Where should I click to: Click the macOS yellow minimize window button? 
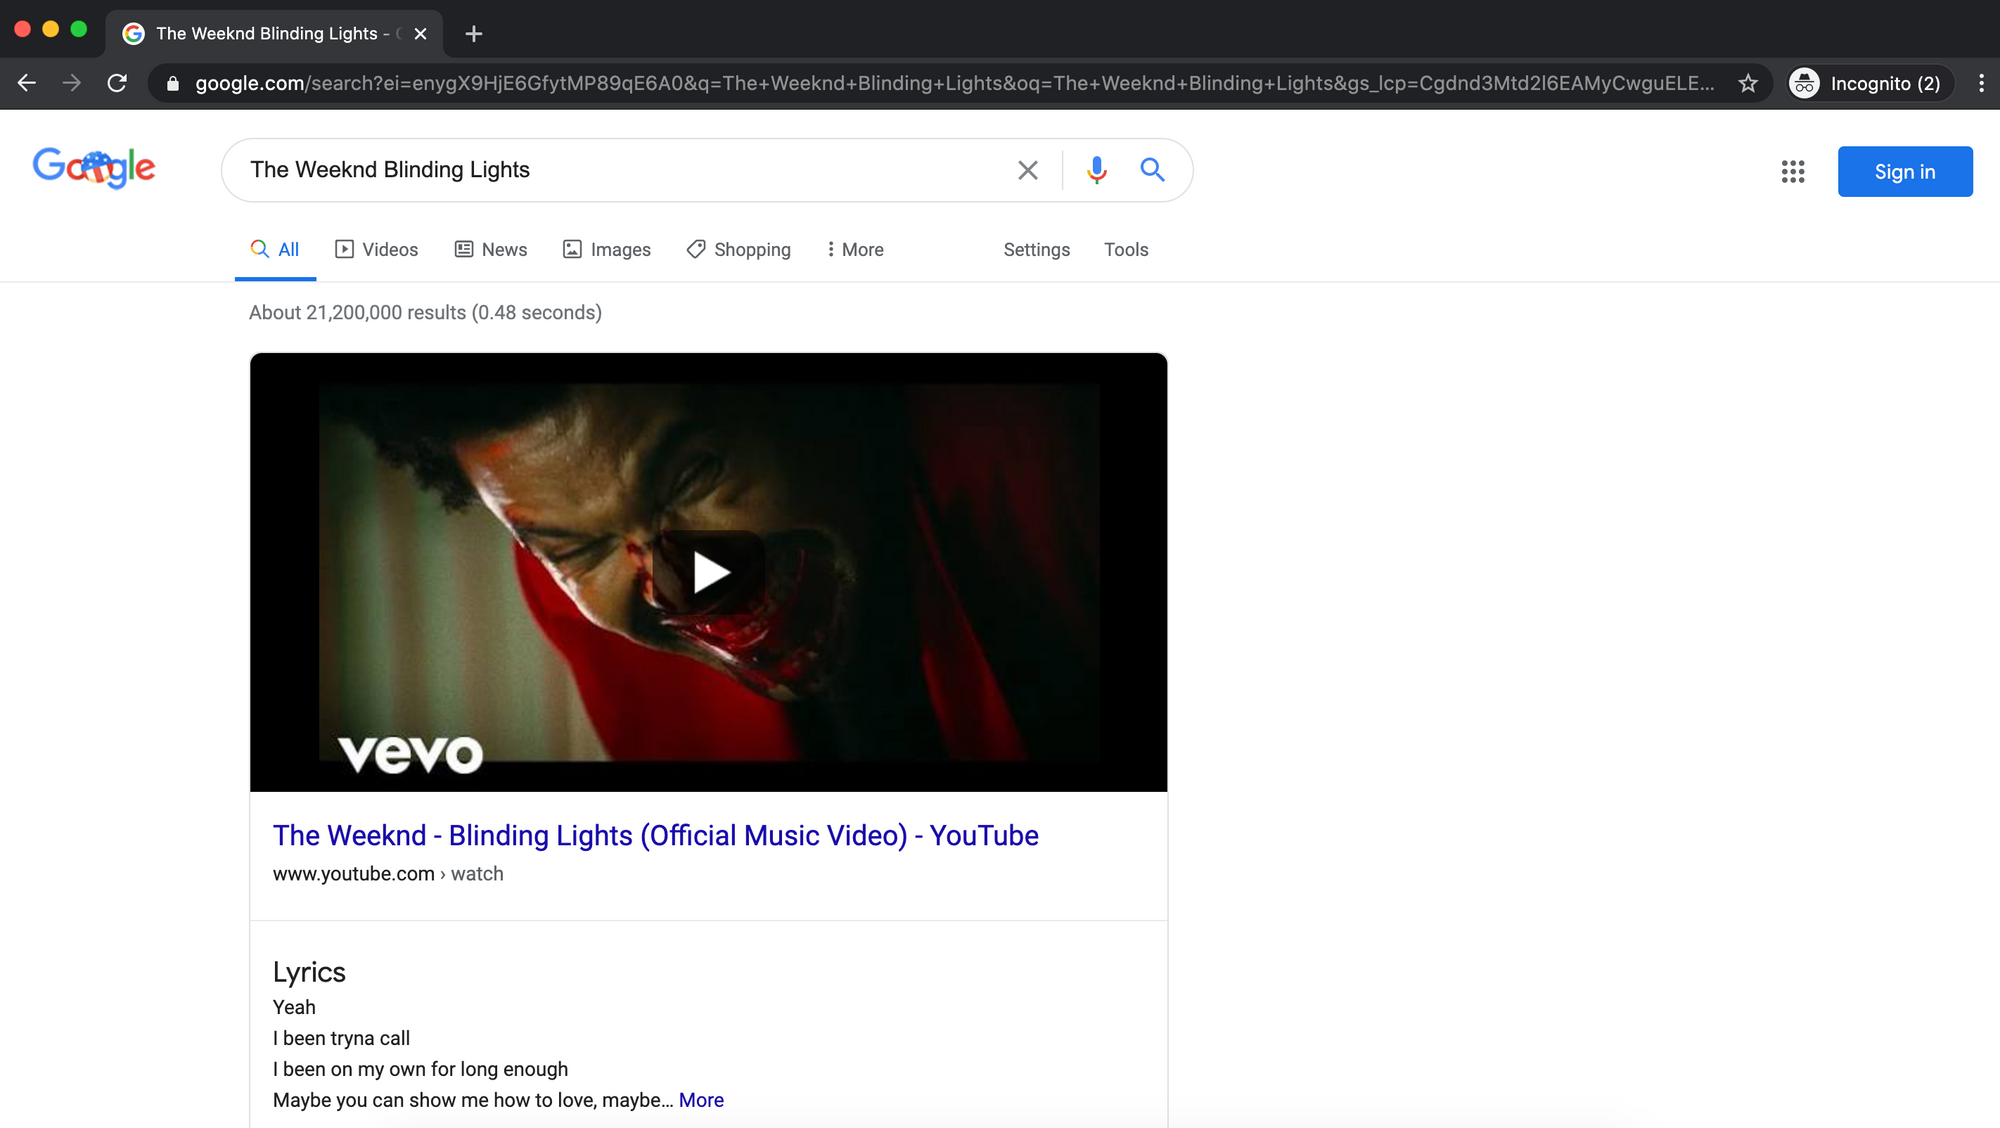click(x=51, y=29)
